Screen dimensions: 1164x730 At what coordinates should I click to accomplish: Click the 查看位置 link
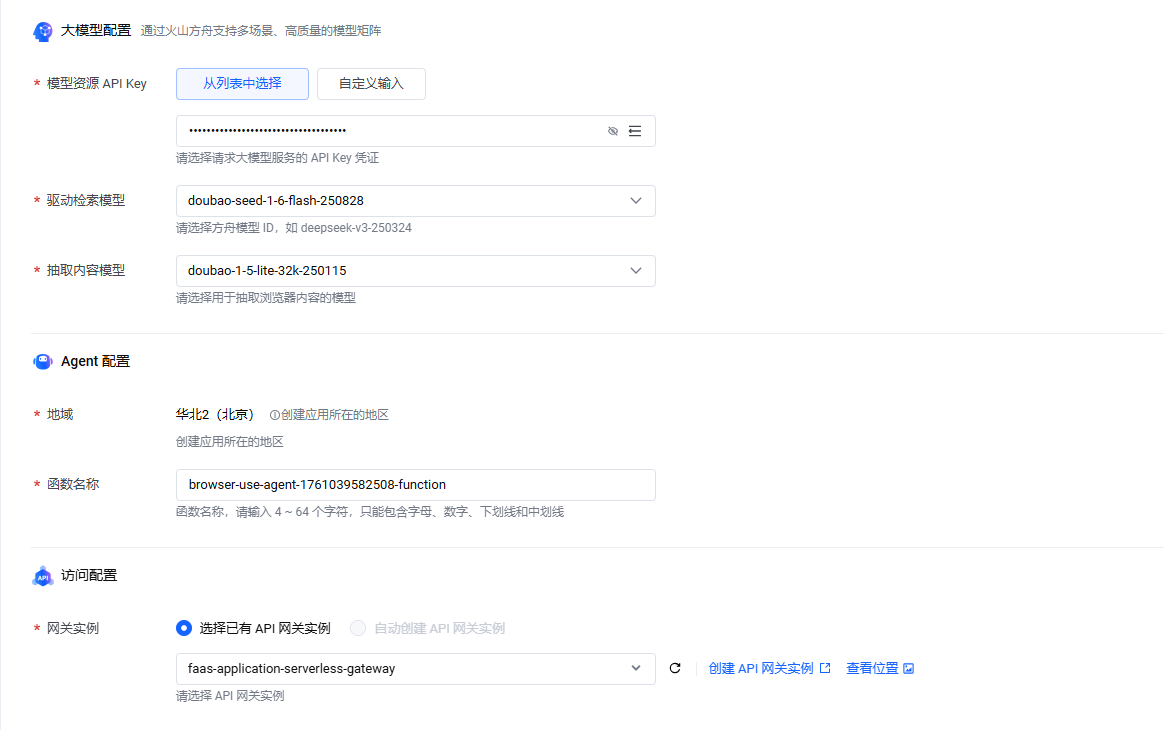pos(872,668)
